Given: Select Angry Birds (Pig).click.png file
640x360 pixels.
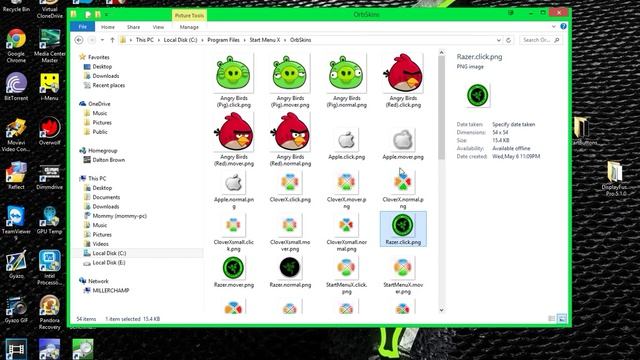Looking at the screenshot, I should click(x=233, y=81).
